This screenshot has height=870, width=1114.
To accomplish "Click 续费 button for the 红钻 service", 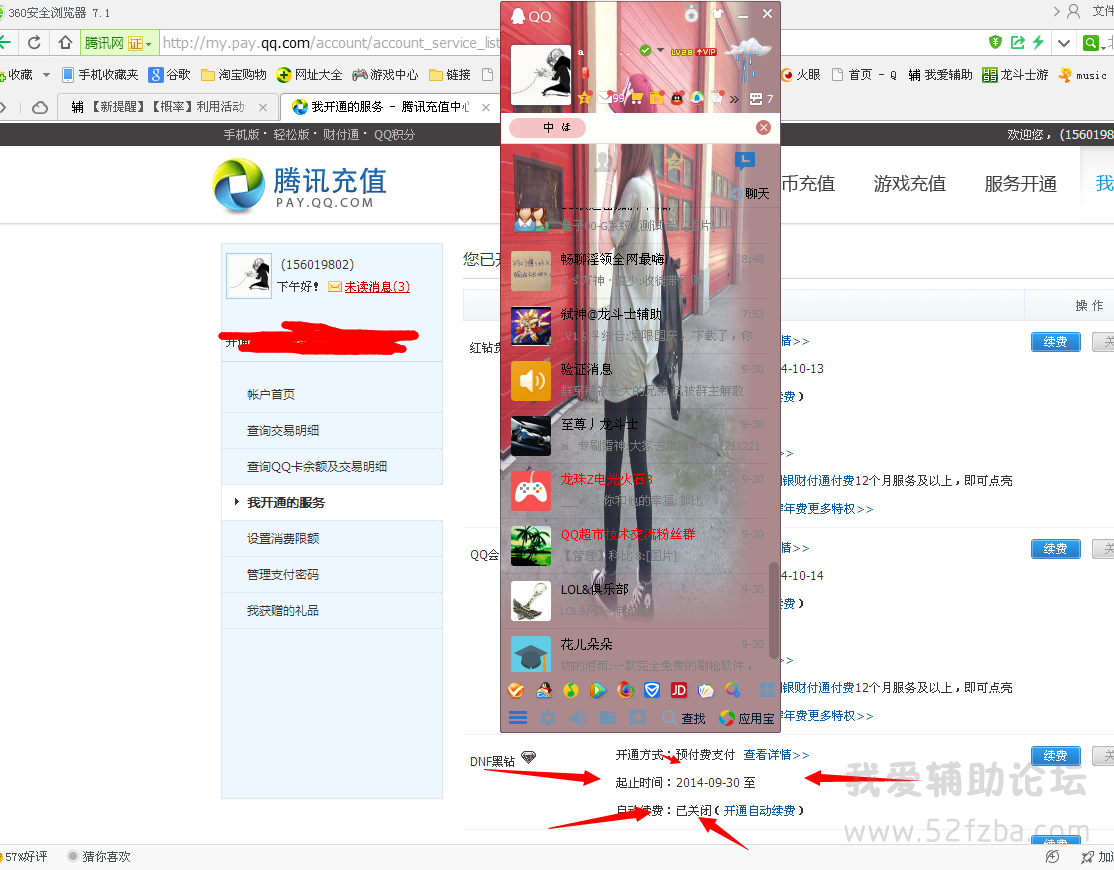I will tap(1055, 342).
